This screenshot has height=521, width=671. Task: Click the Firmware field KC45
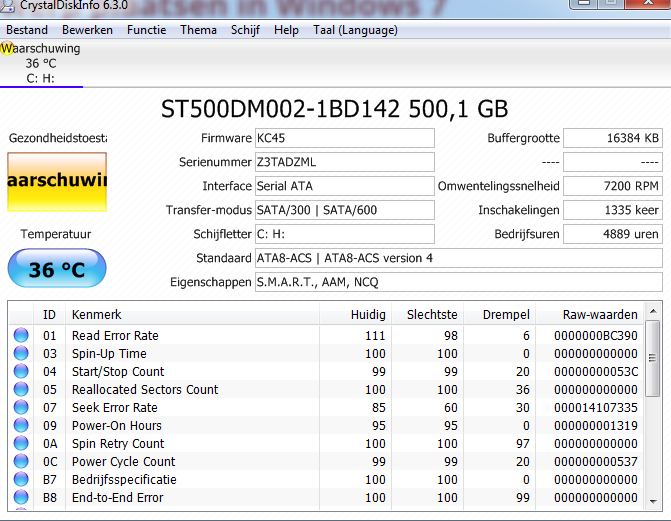pyautogui.click(x=345, y=138)
